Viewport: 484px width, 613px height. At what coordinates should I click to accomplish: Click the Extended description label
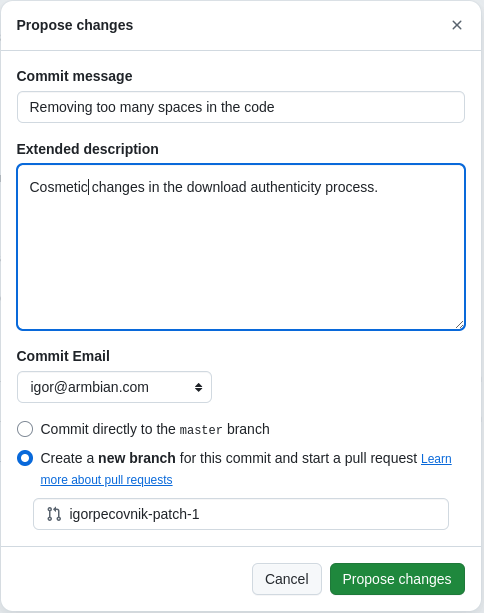tap(88, 149)
